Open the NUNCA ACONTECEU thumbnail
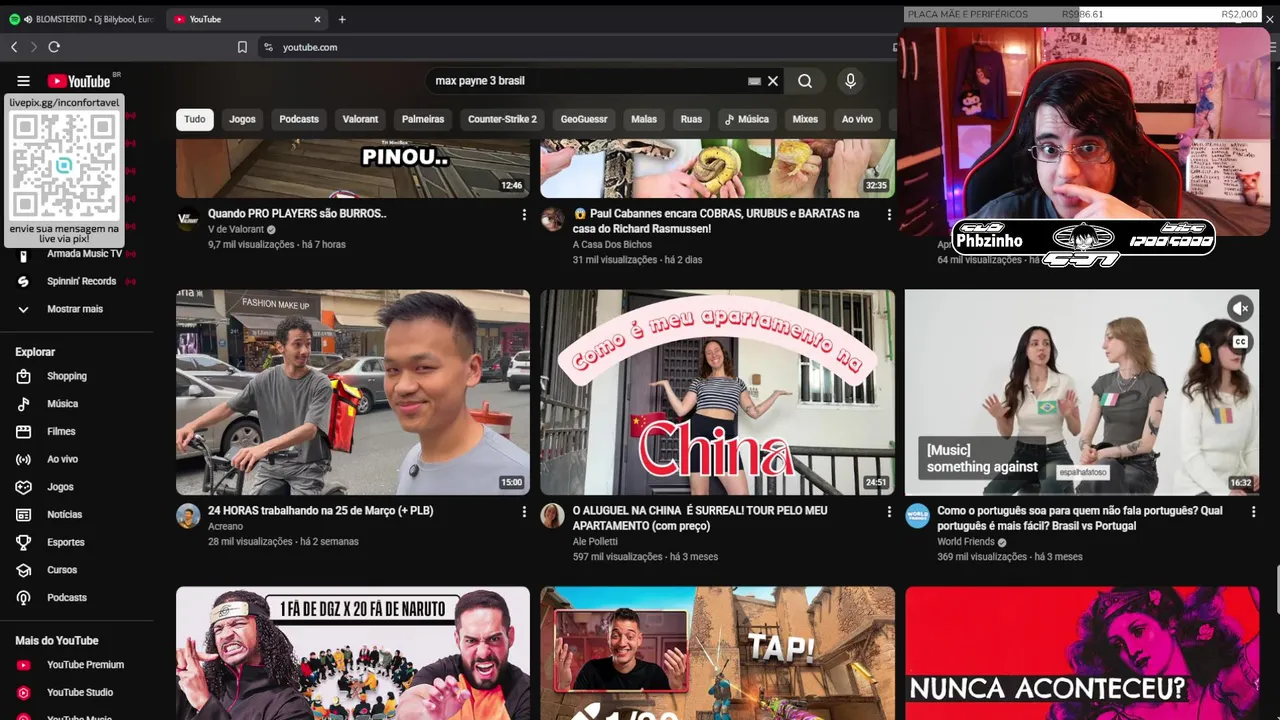The image size is (1280, 720). (1082, 653)
